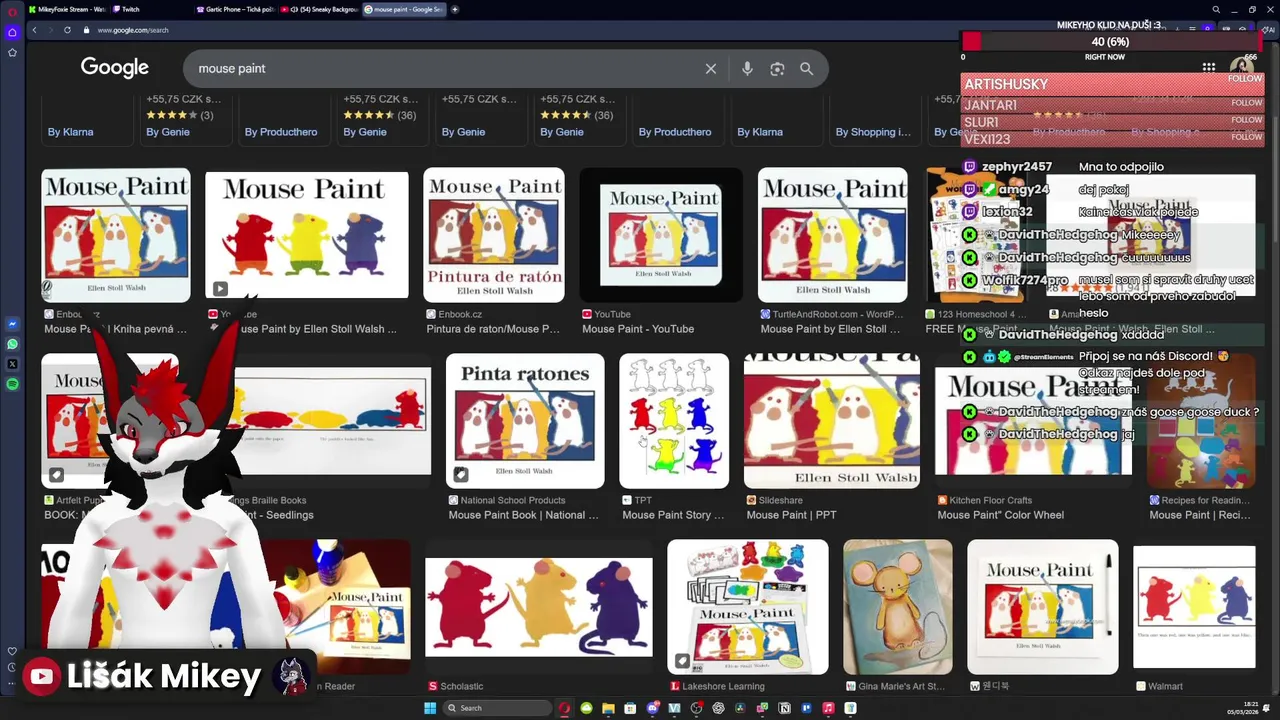Viewport: 1280px width, 720px height.
Task: Open the TPT colored mice story thumbnail
Action: coord(674,421)
